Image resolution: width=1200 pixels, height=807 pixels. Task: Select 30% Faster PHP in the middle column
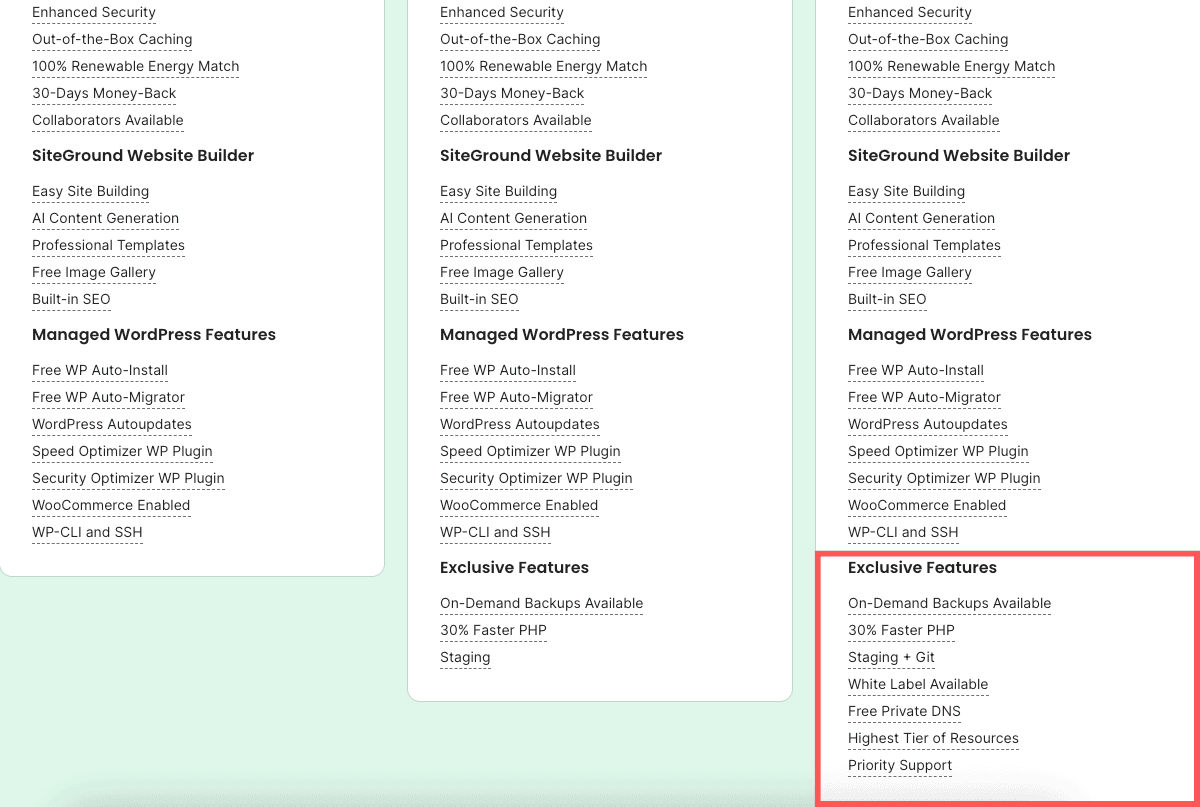click(x=493, y=631)
